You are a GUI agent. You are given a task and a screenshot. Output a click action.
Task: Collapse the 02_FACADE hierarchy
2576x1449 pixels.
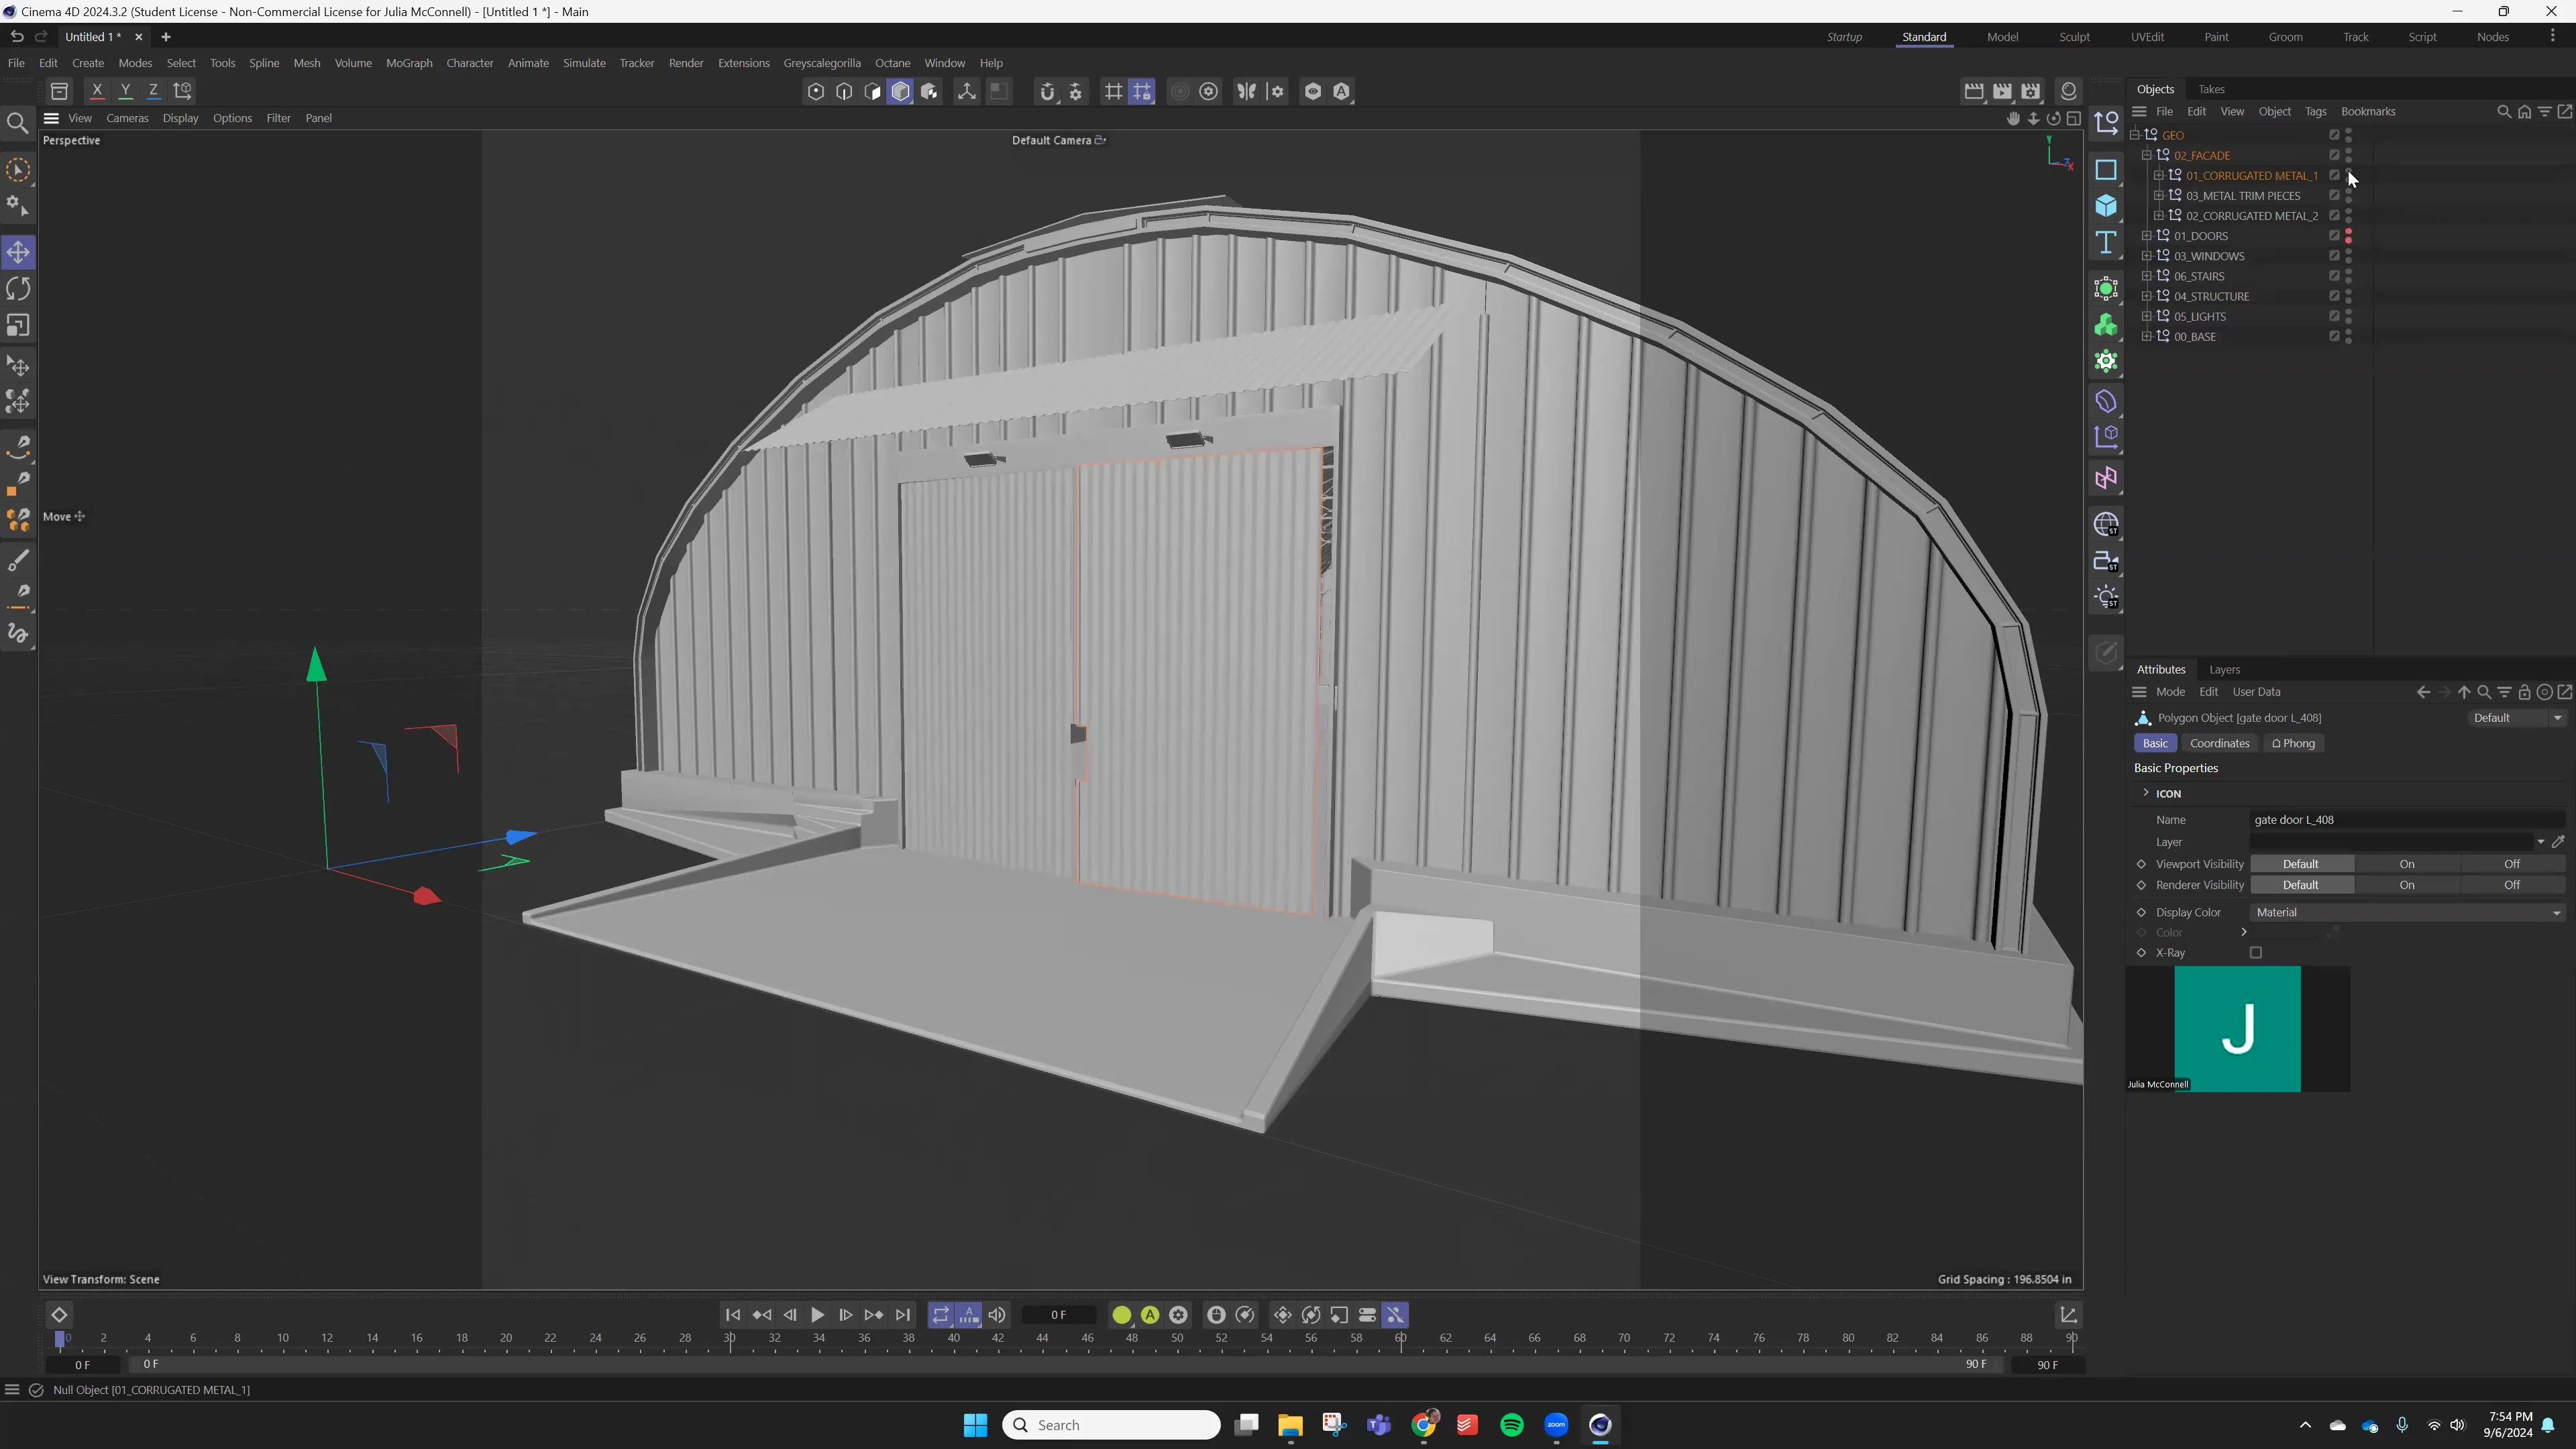pyautogui.click(x=2147, y=155)
